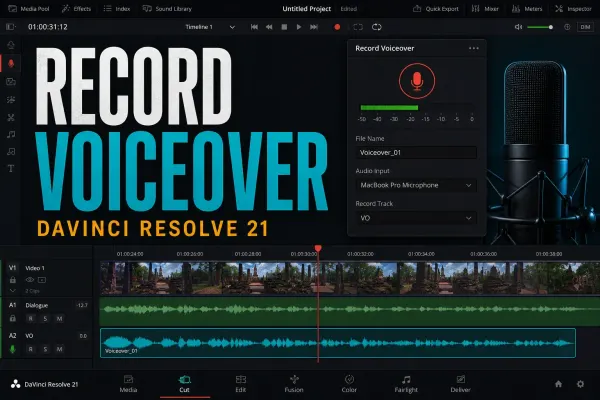Switch to the Cut page
The image size is (600, 400).
pos(184,384)
